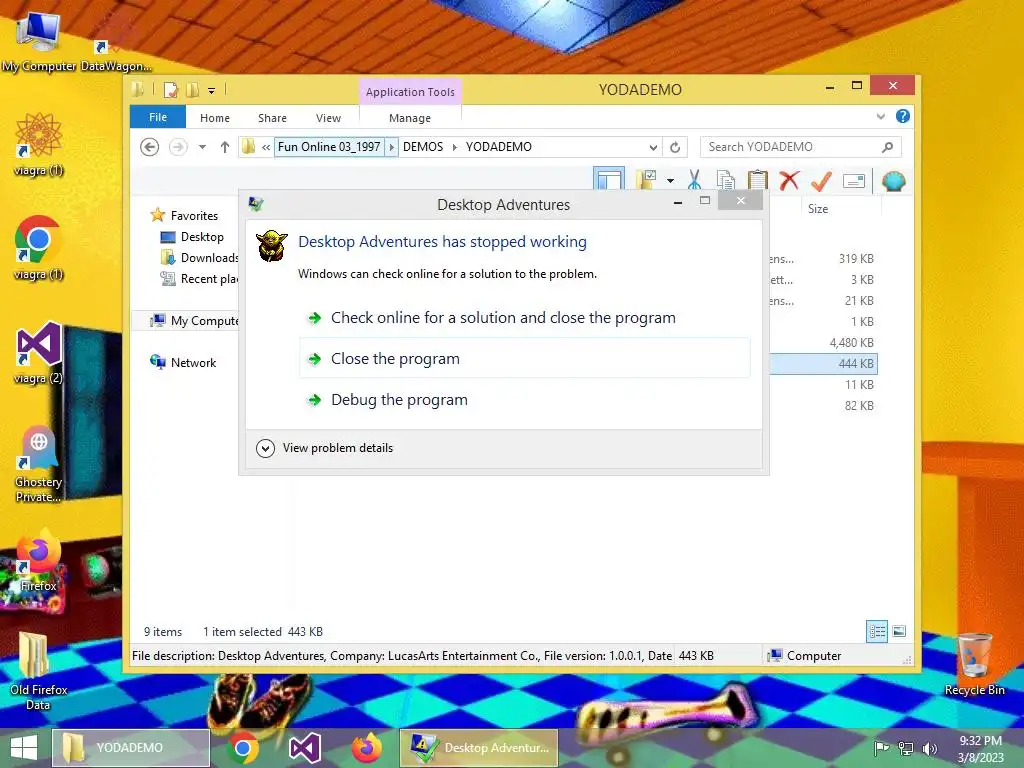Click Visual Studio icon in taskbar

click(x=304, y=748)
